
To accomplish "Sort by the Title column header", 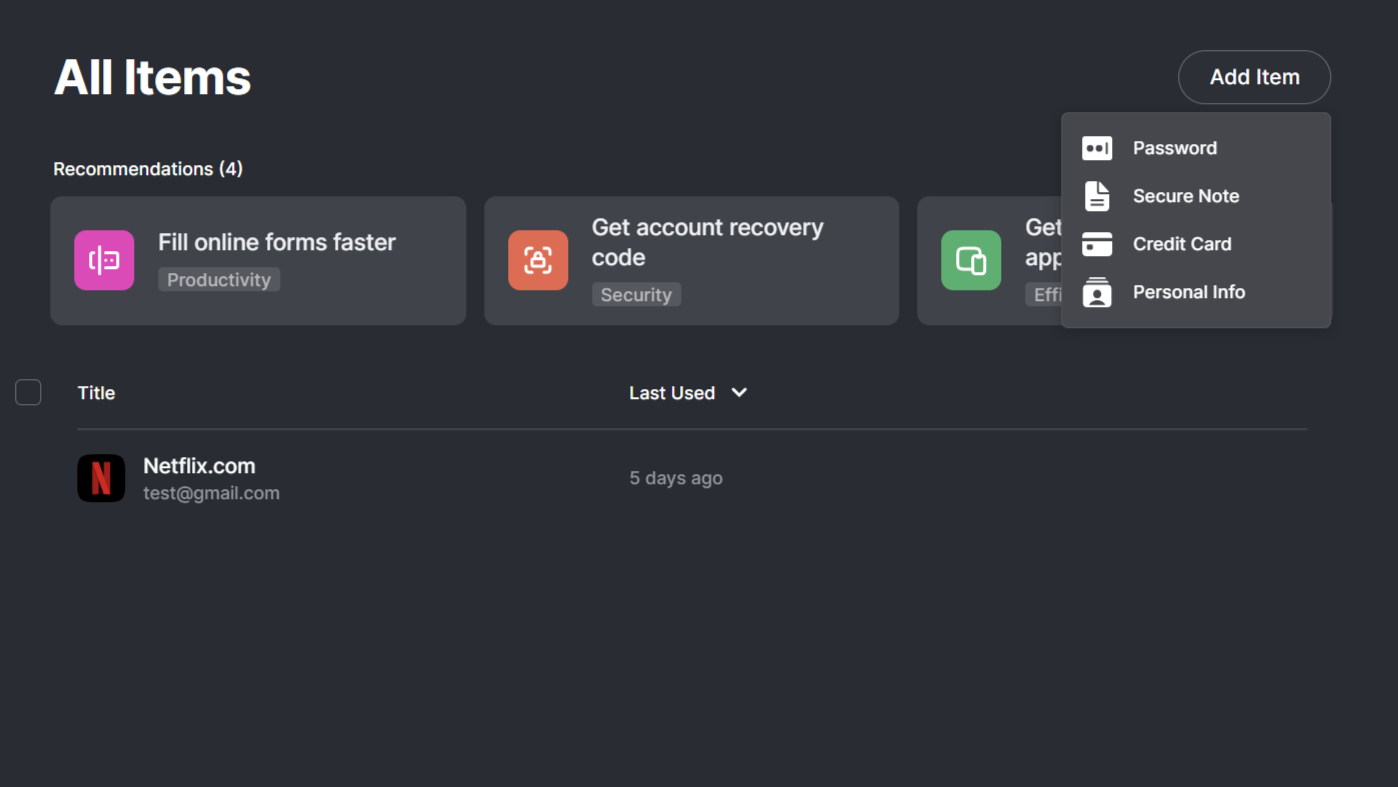I will pos(96,393).
